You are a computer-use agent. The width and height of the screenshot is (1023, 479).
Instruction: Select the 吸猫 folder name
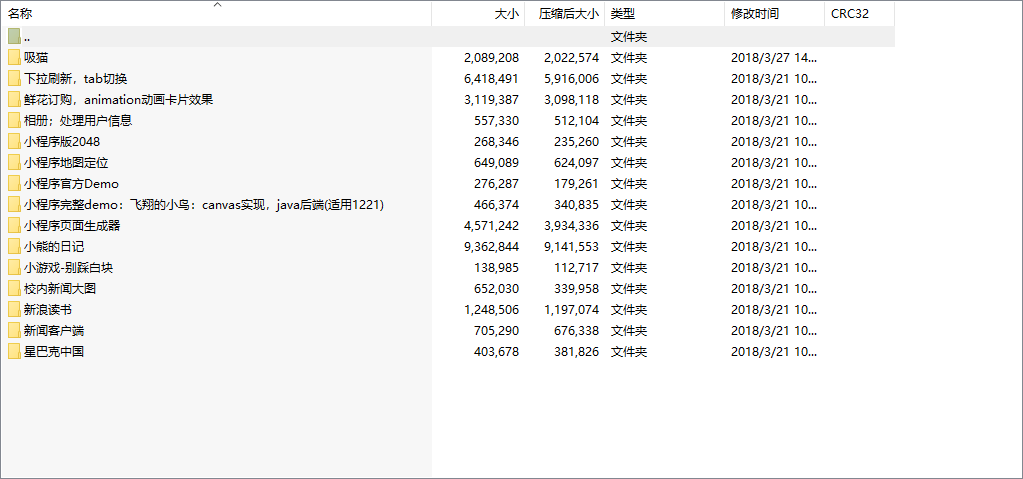pos(36,58)
